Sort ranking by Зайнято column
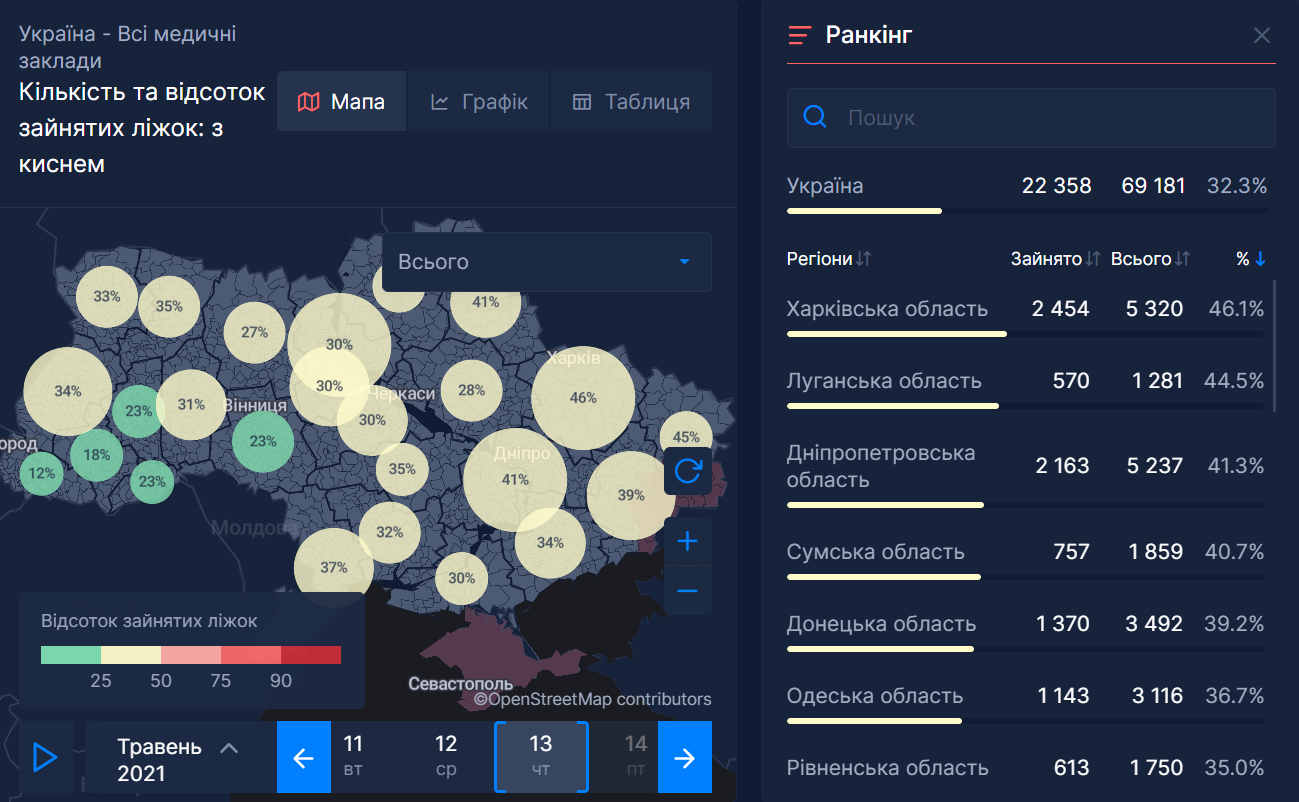The width and height of the screenshot is (1299, 802). [x=1056, y=259]
